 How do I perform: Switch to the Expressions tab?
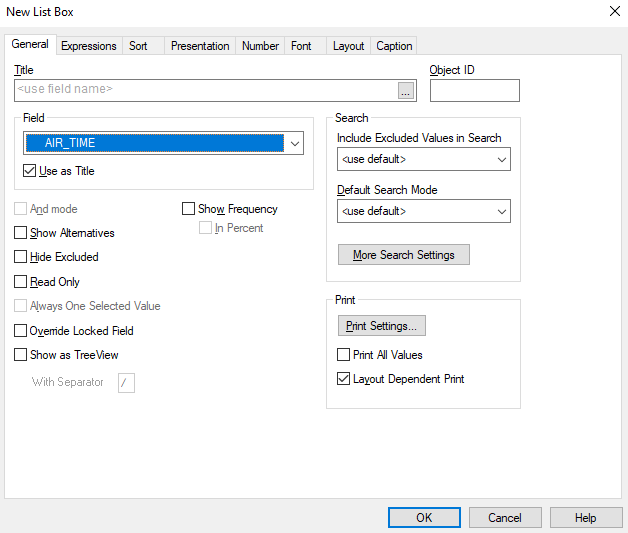89,46
